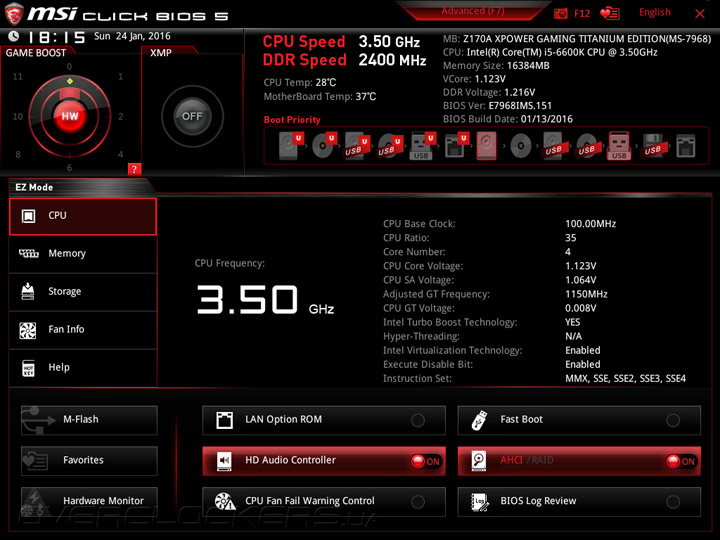Click the Intel Virtualization Technology Enabled value
The height and width of the screenshot is (540, 720).
pos(583,350)
